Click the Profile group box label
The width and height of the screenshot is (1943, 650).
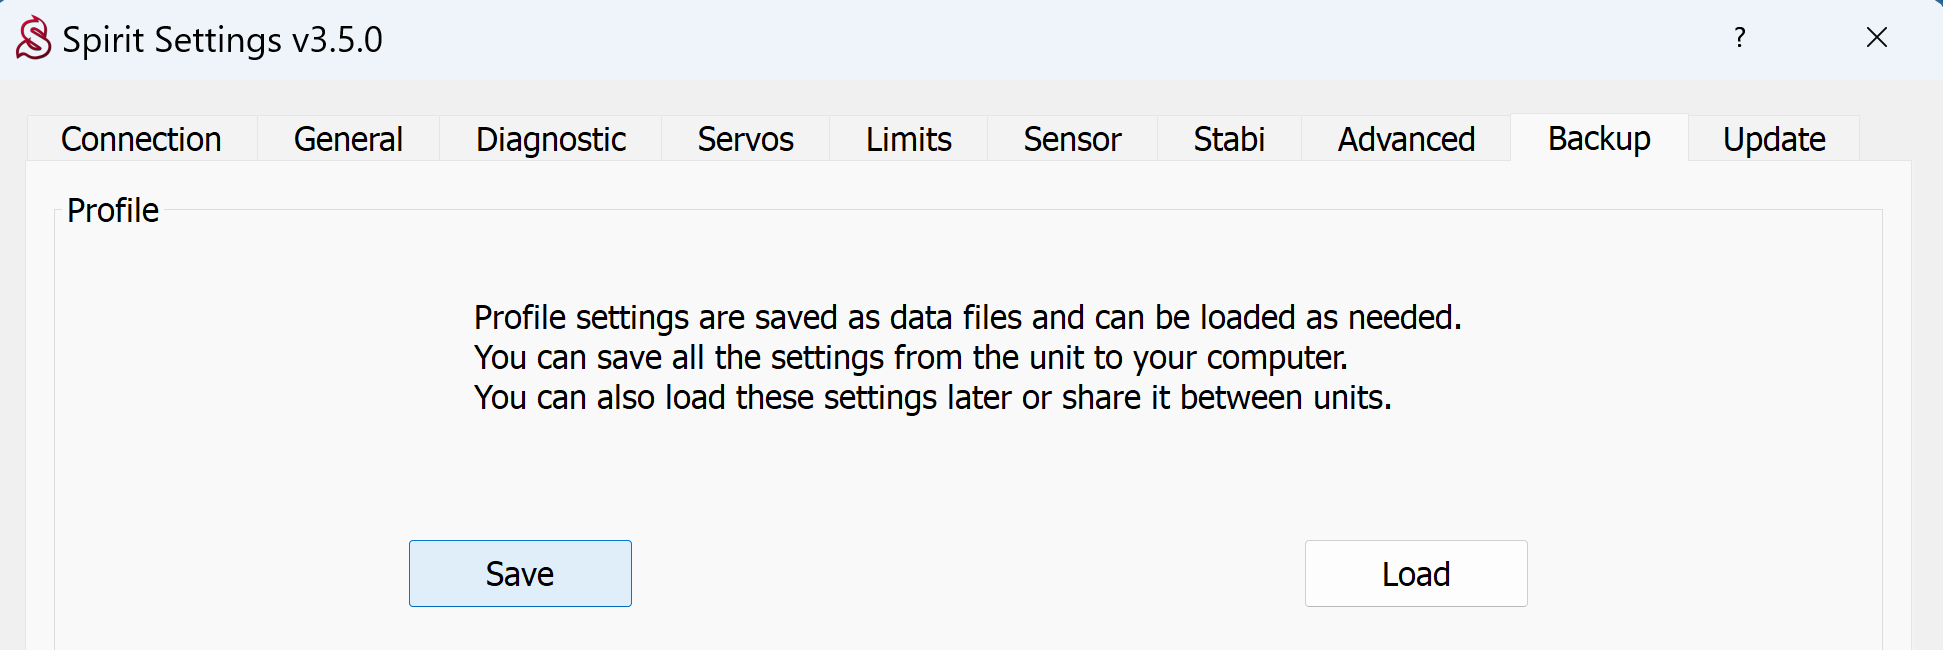pyautogui.click(x=113, y=211)
